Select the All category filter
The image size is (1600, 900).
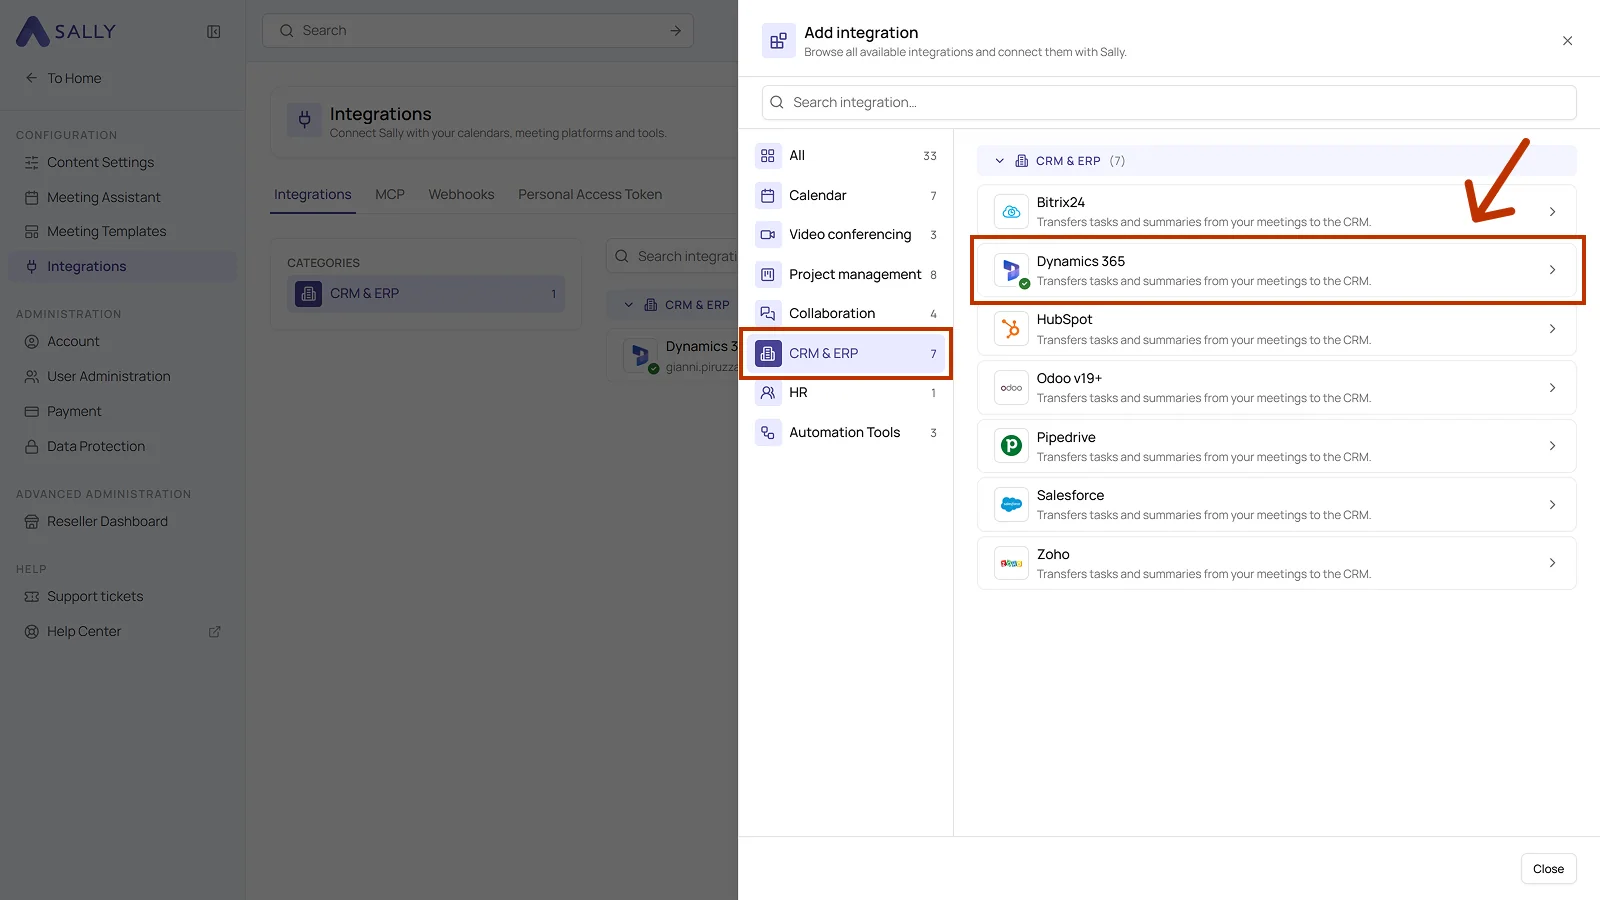click(x=846, y=156)
